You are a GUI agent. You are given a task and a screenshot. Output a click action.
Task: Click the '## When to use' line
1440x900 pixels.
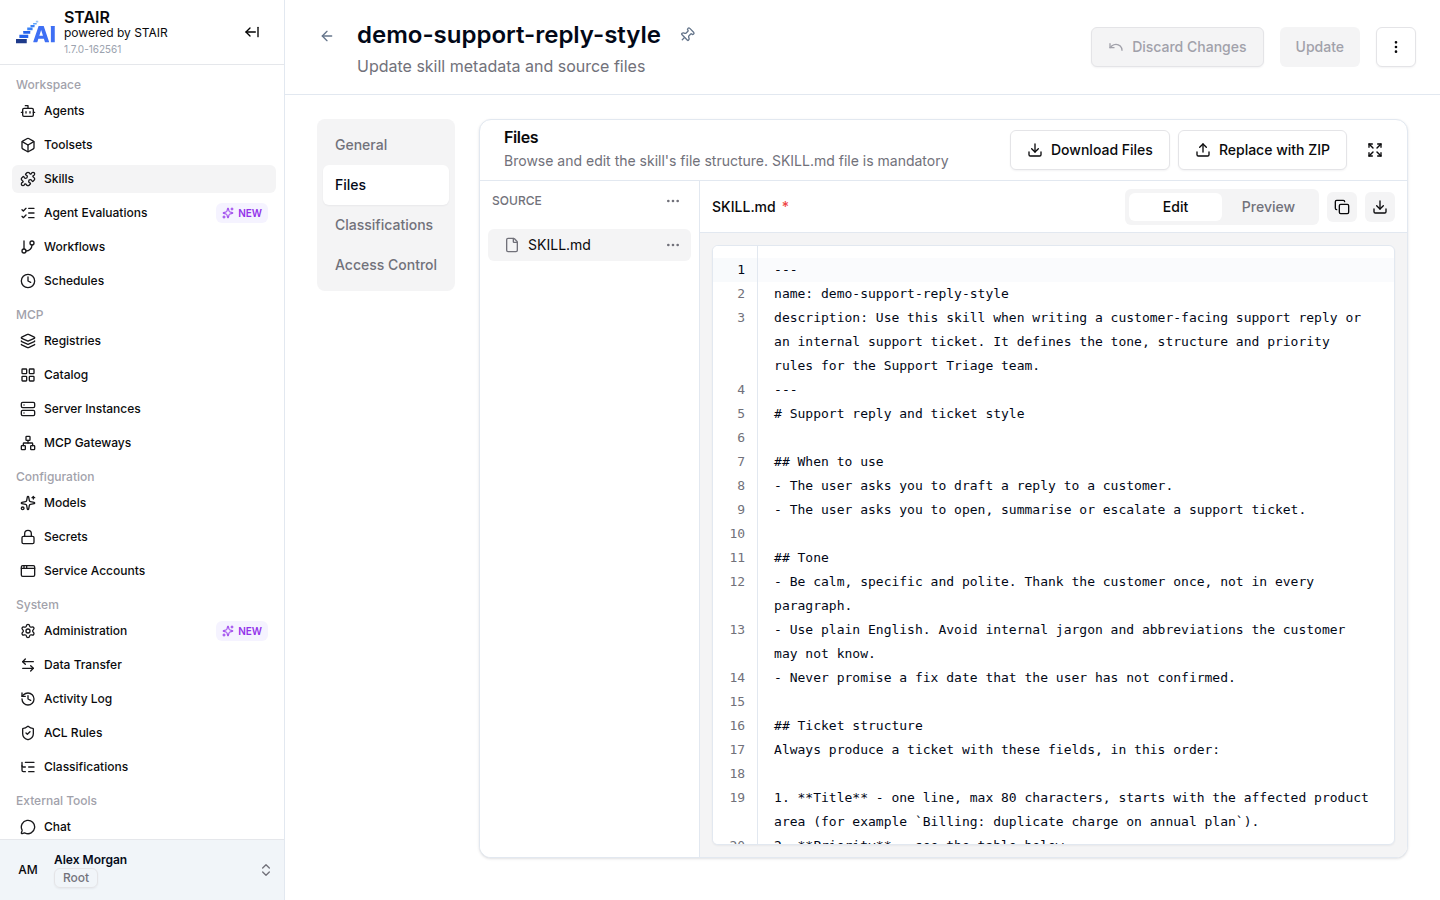(829, 462)
